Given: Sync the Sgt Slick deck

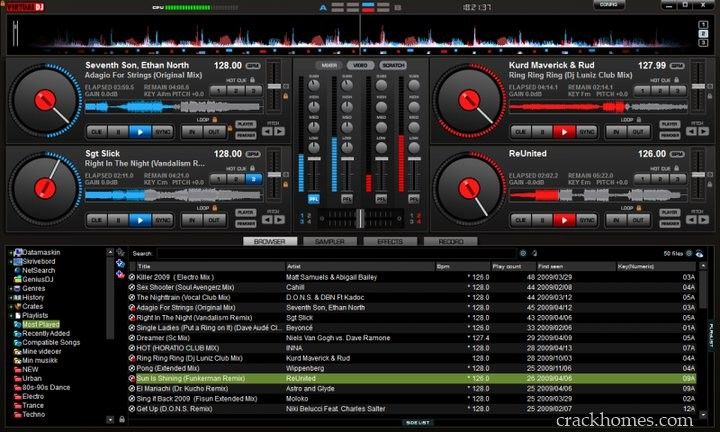Looking at the screenshot, I should pyautogui.click(x=162, y=220).
